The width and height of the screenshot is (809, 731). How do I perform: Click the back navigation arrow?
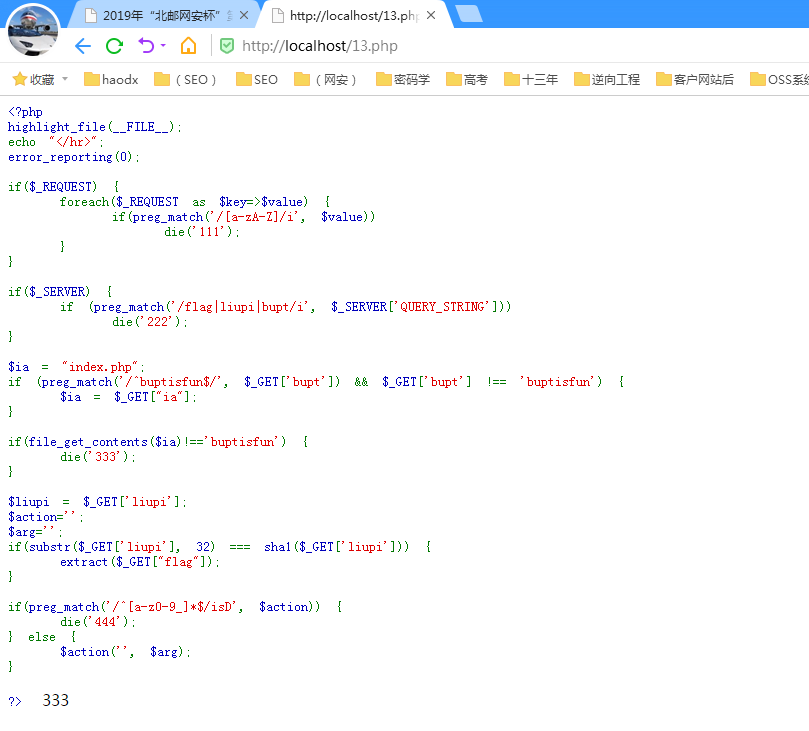pos(83,46)
